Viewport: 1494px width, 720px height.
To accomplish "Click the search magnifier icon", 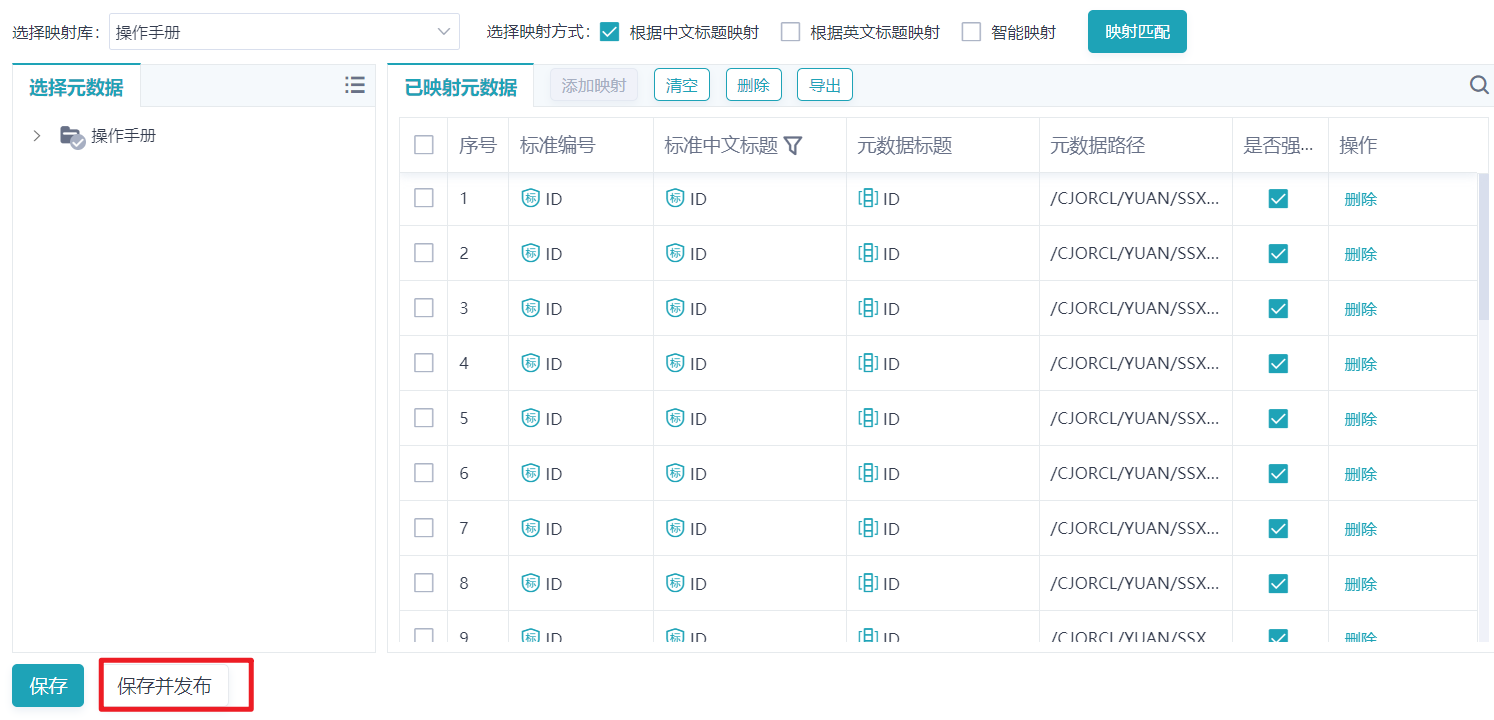I will pos(1479,86).
